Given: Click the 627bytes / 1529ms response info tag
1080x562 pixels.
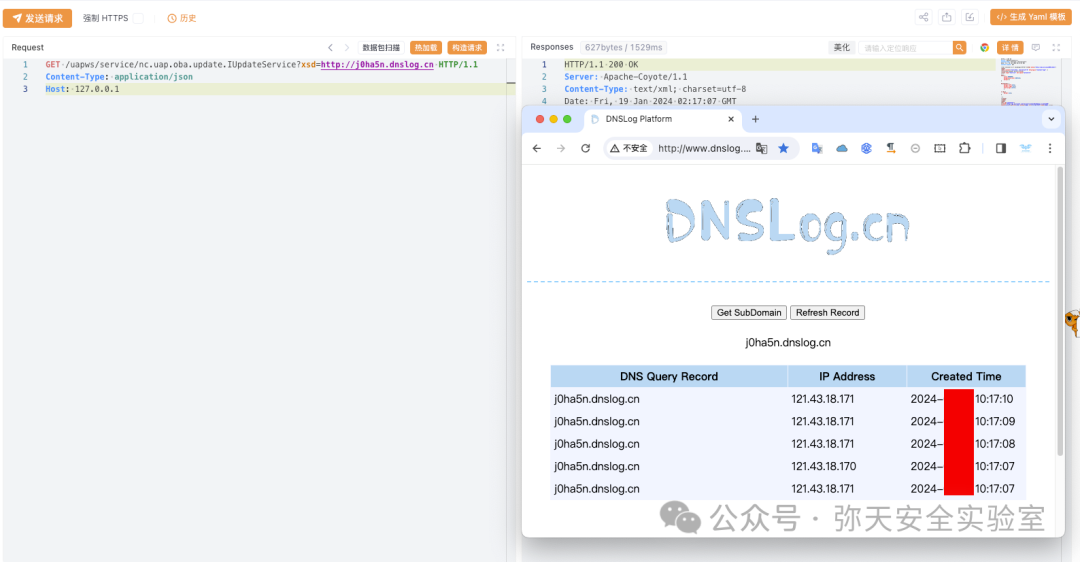Looking at the screenshot, I should (623, 48).
